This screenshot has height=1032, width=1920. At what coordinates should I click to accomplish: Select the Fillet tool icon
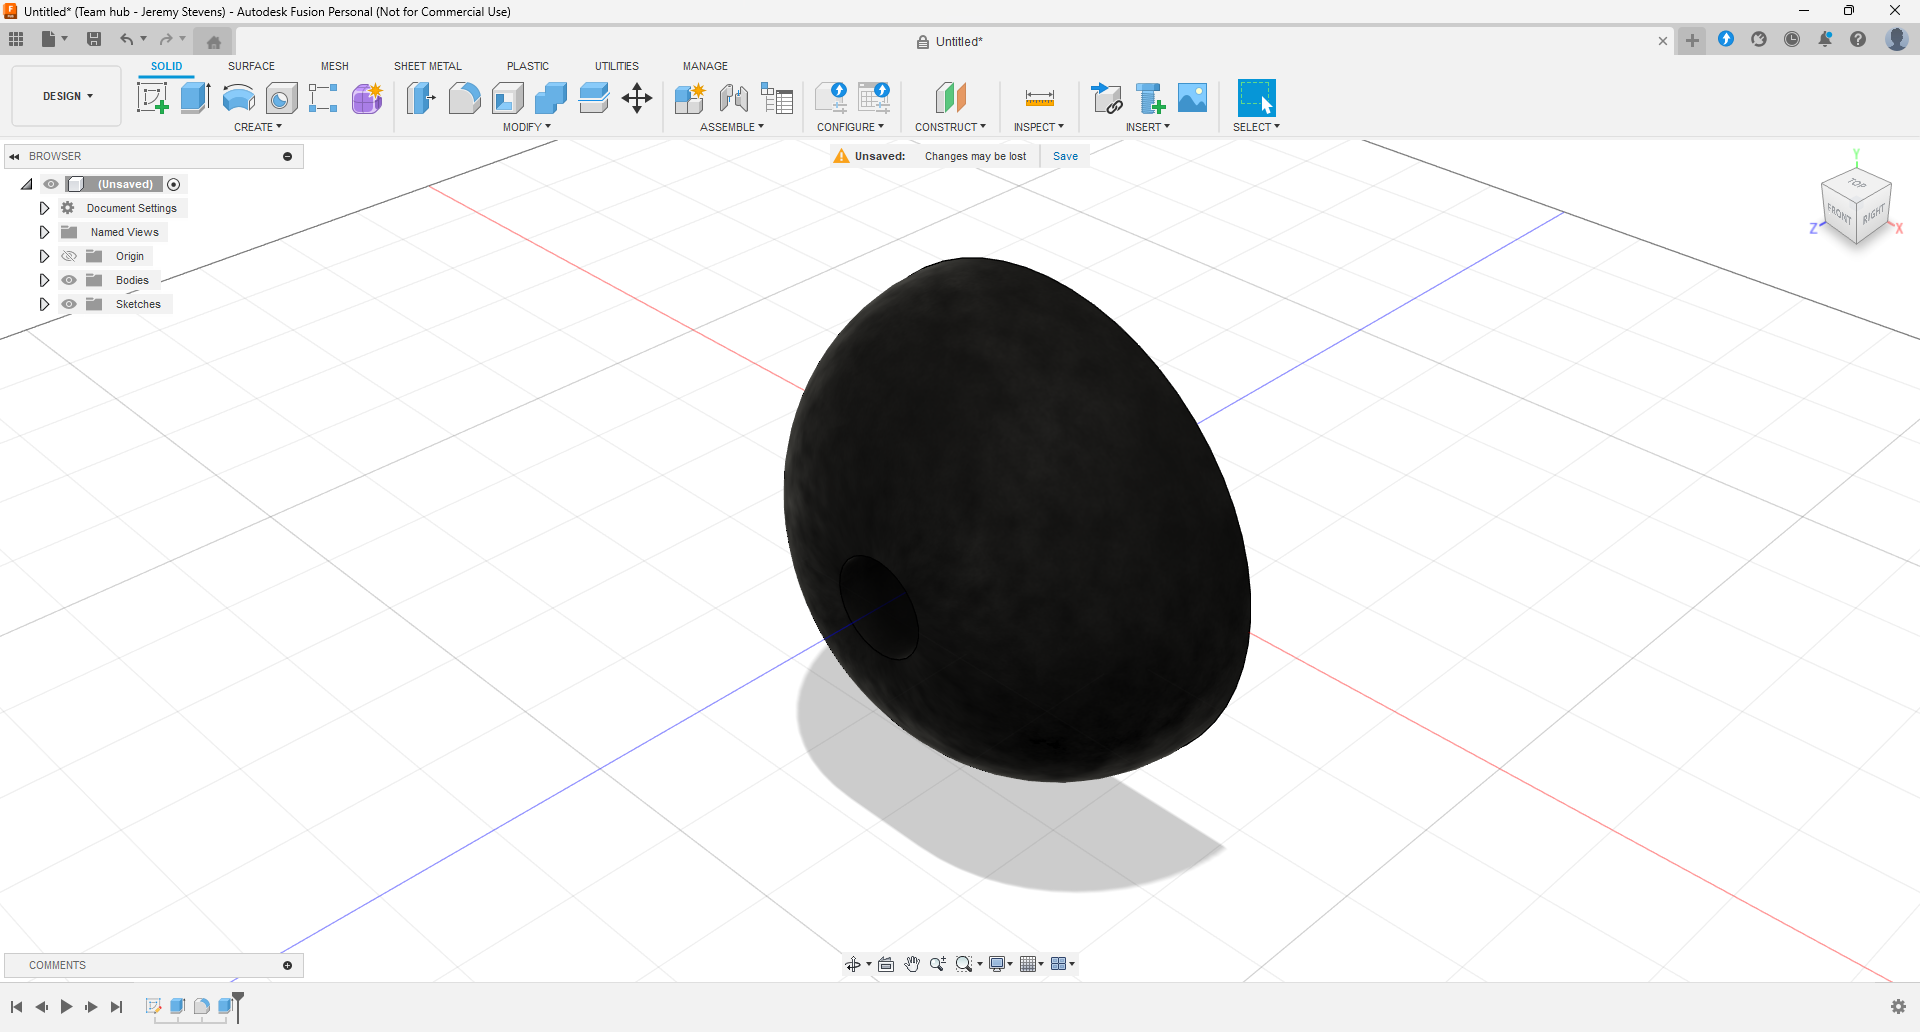464,98
